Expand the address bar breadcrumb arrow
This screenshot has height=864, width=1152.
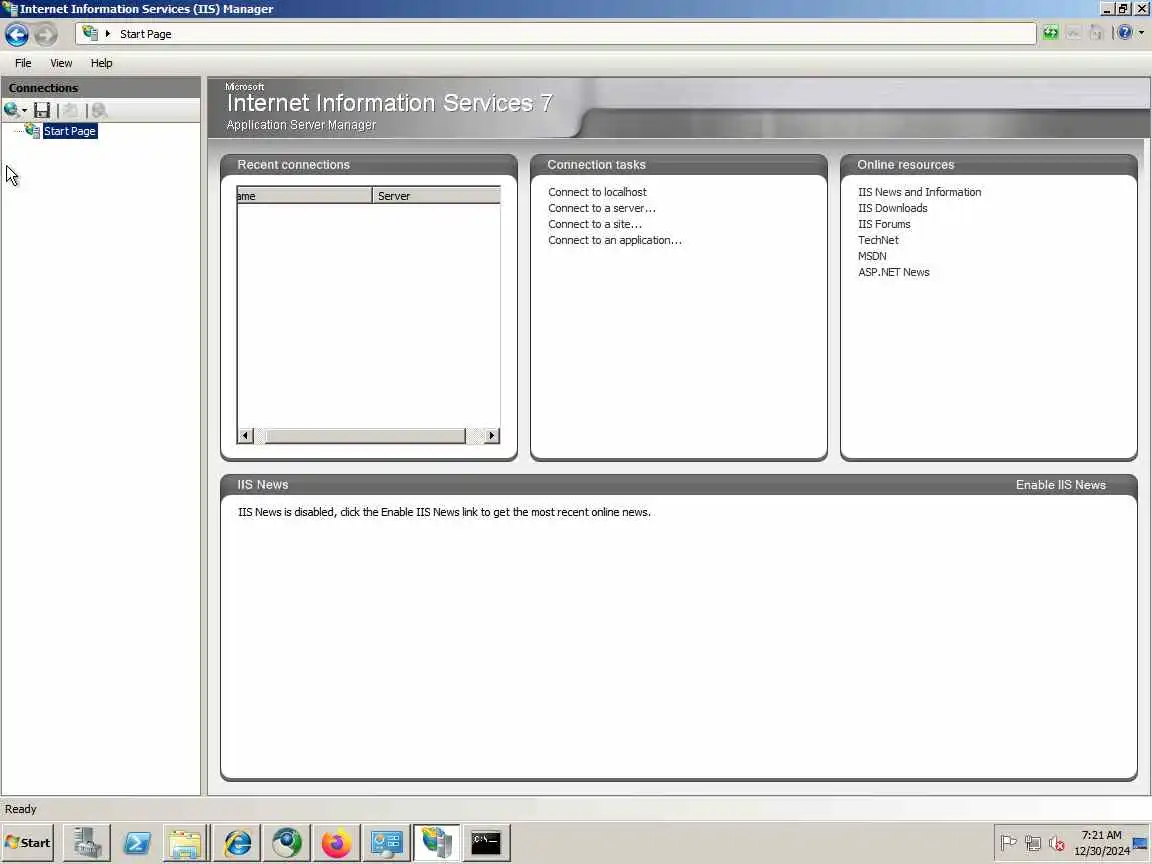[108, 34]
